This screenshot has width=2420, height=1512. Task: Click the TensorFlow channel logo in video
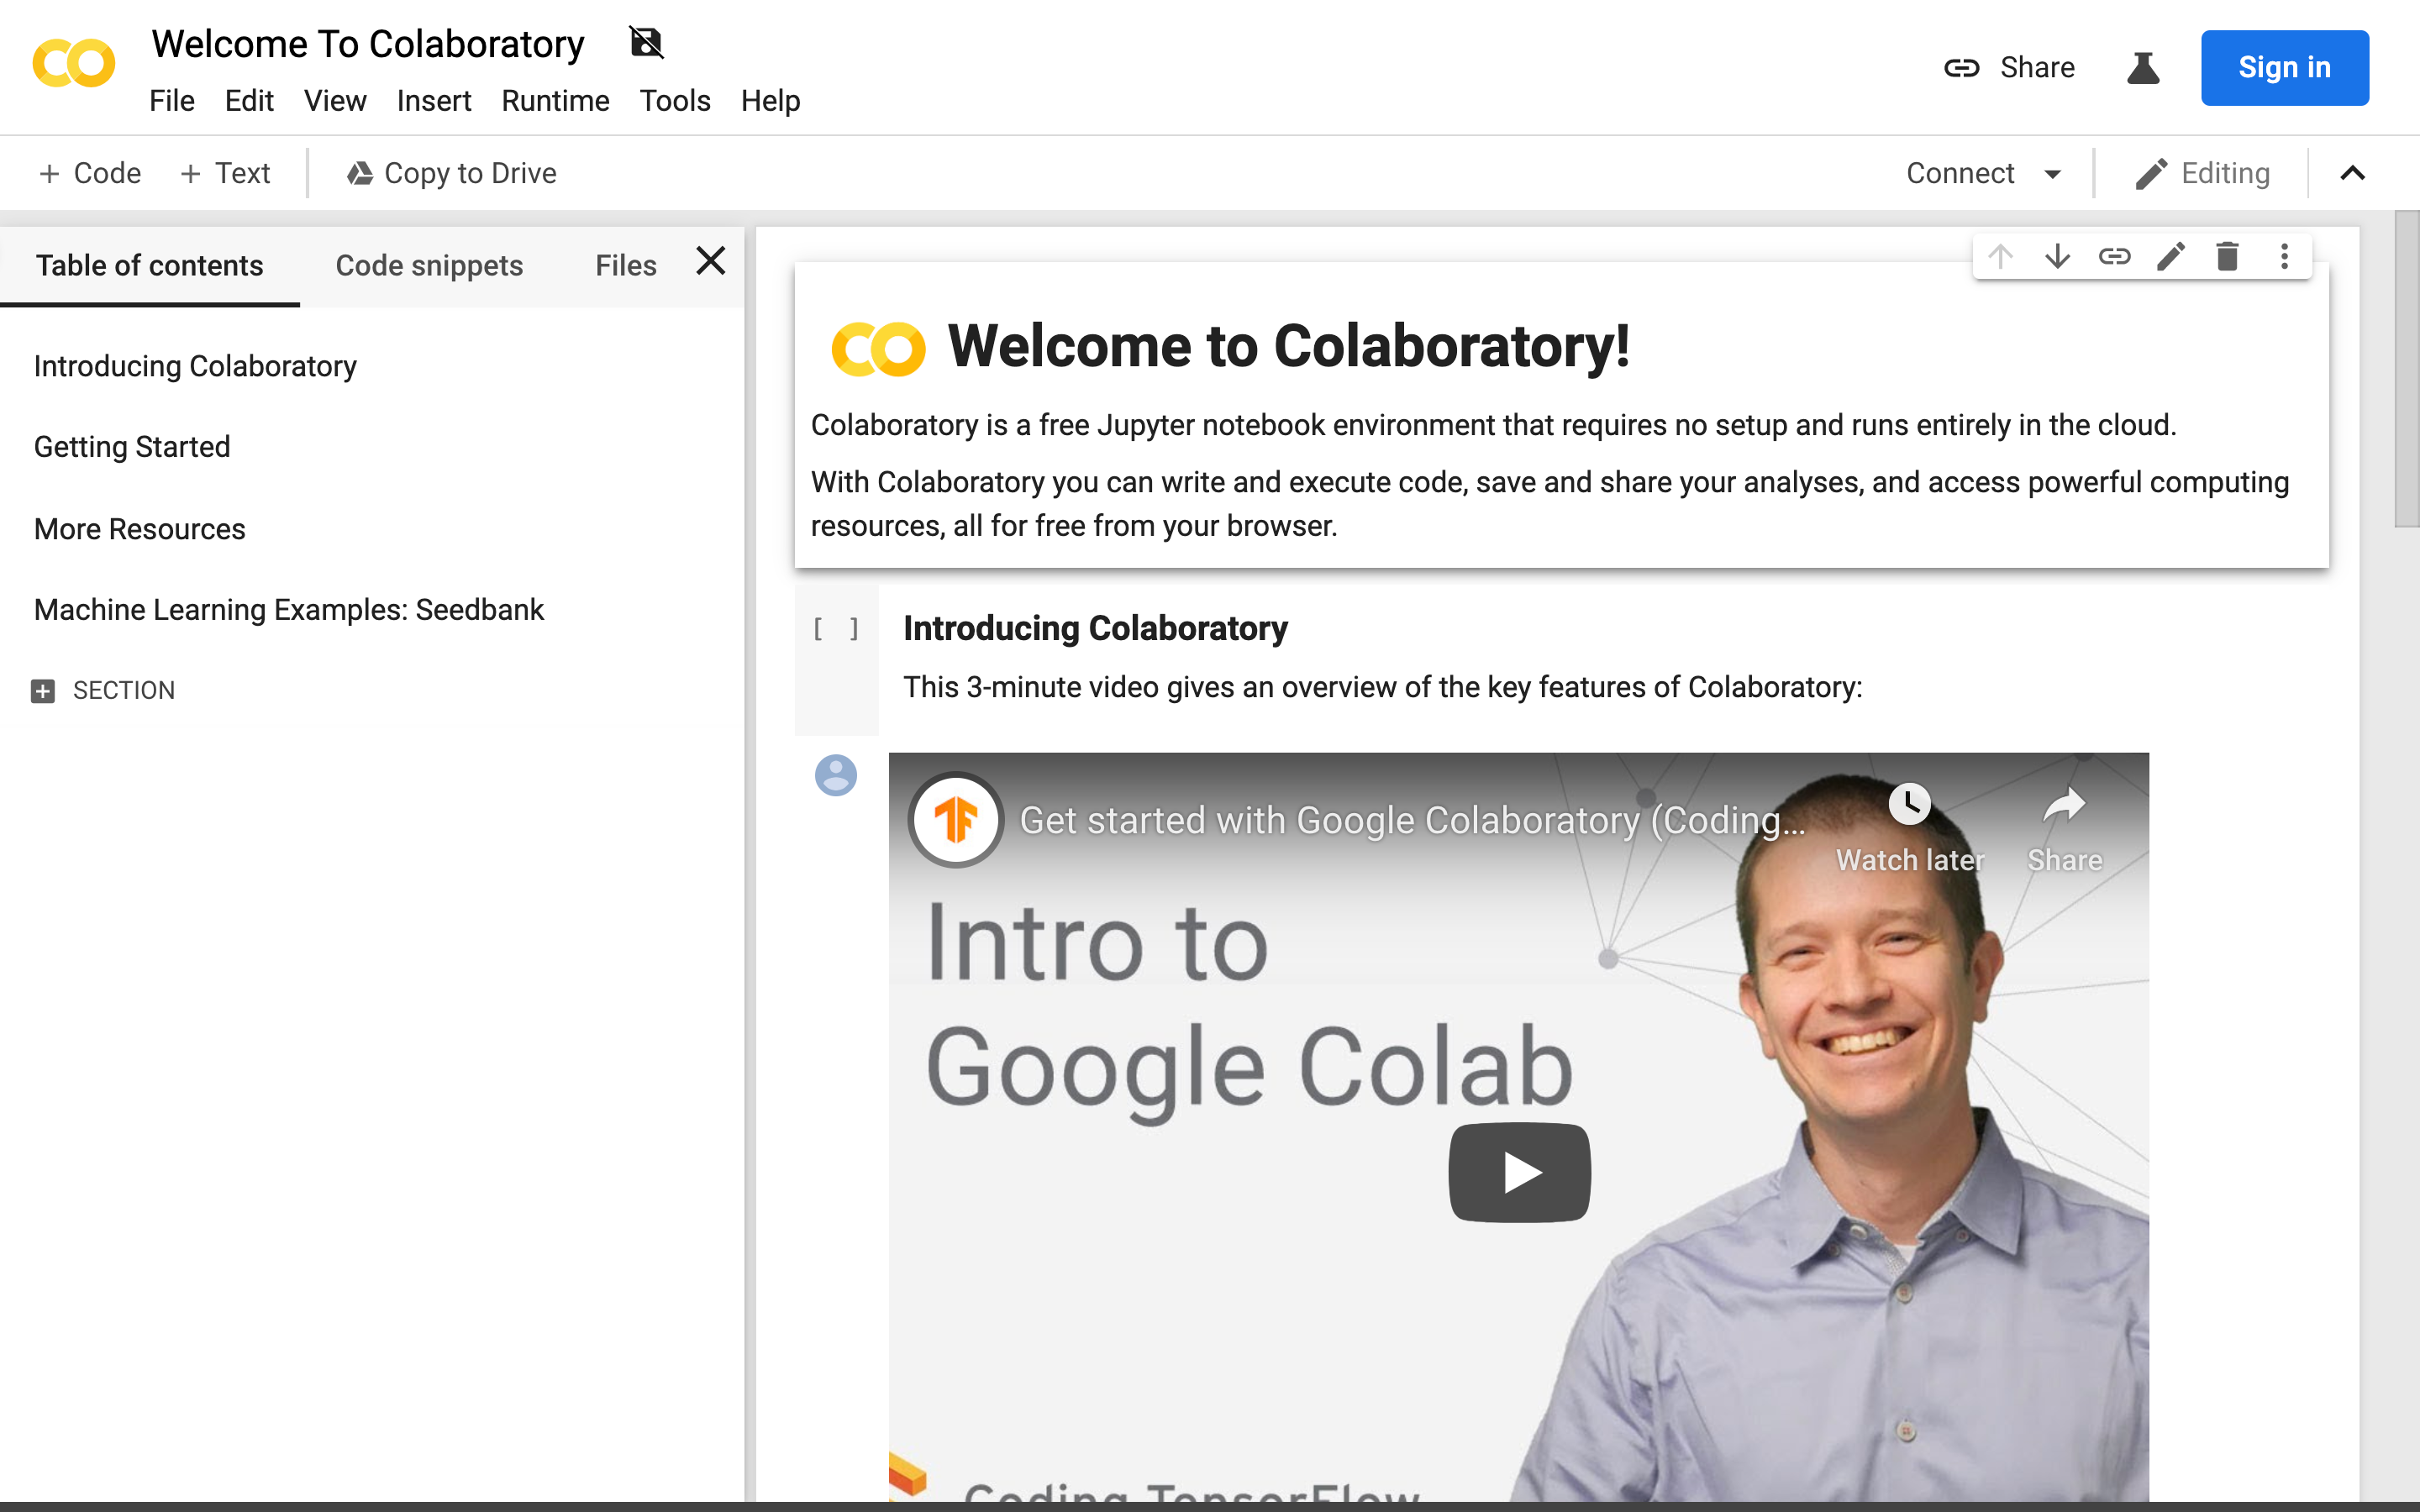click(x=956, y=820)
